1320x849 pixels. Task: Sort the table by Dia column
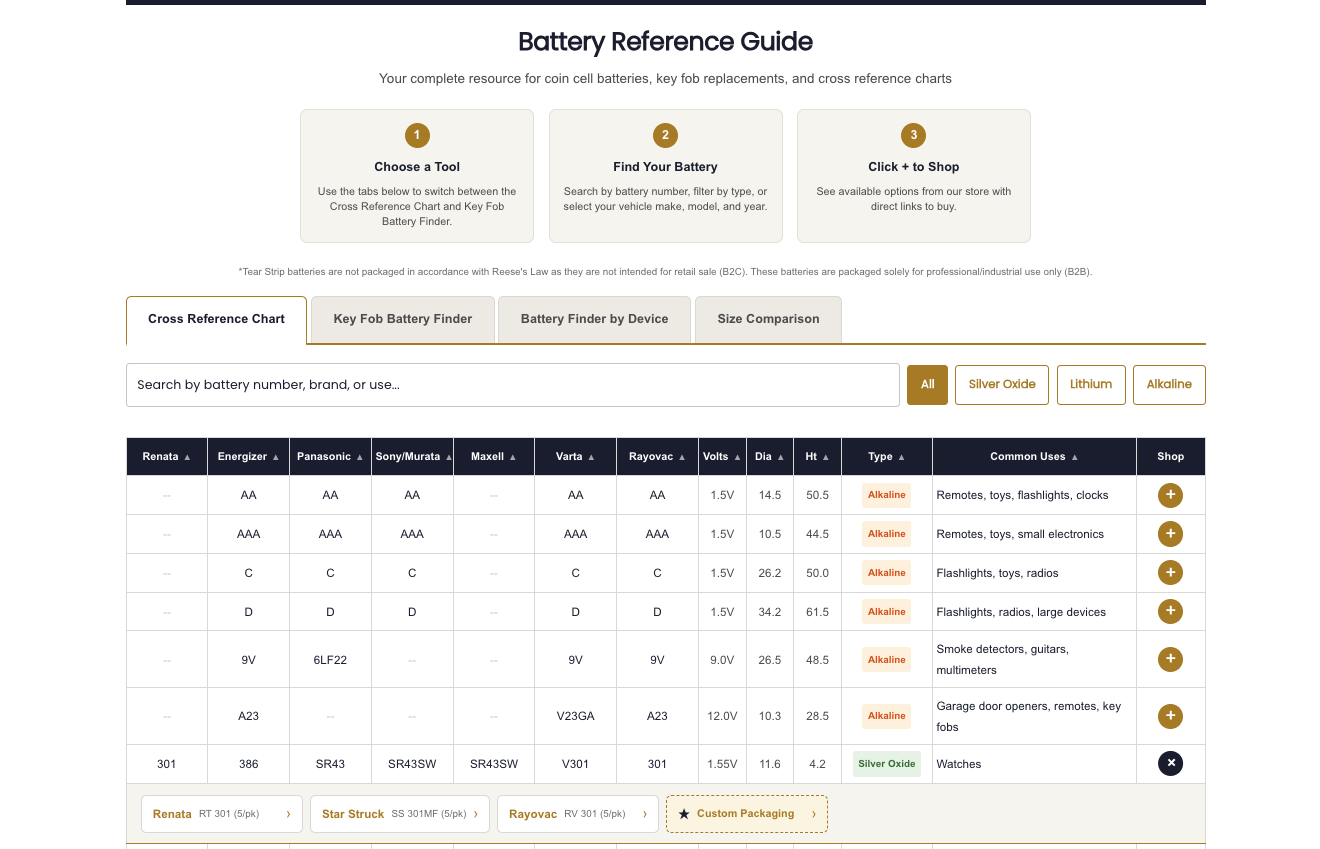[770, 456]
